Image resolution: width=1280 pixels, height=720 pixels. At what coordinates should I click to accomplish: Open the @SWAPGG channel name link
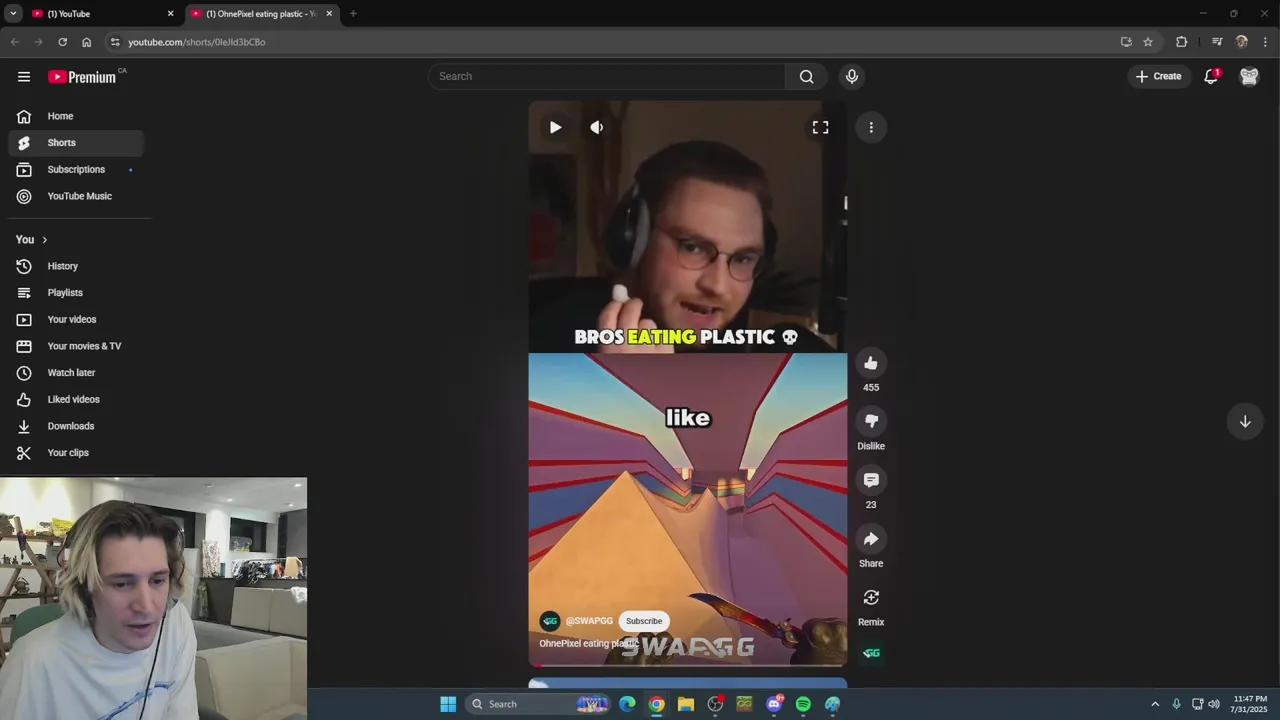pyautogui.click(x=589, y=621)
